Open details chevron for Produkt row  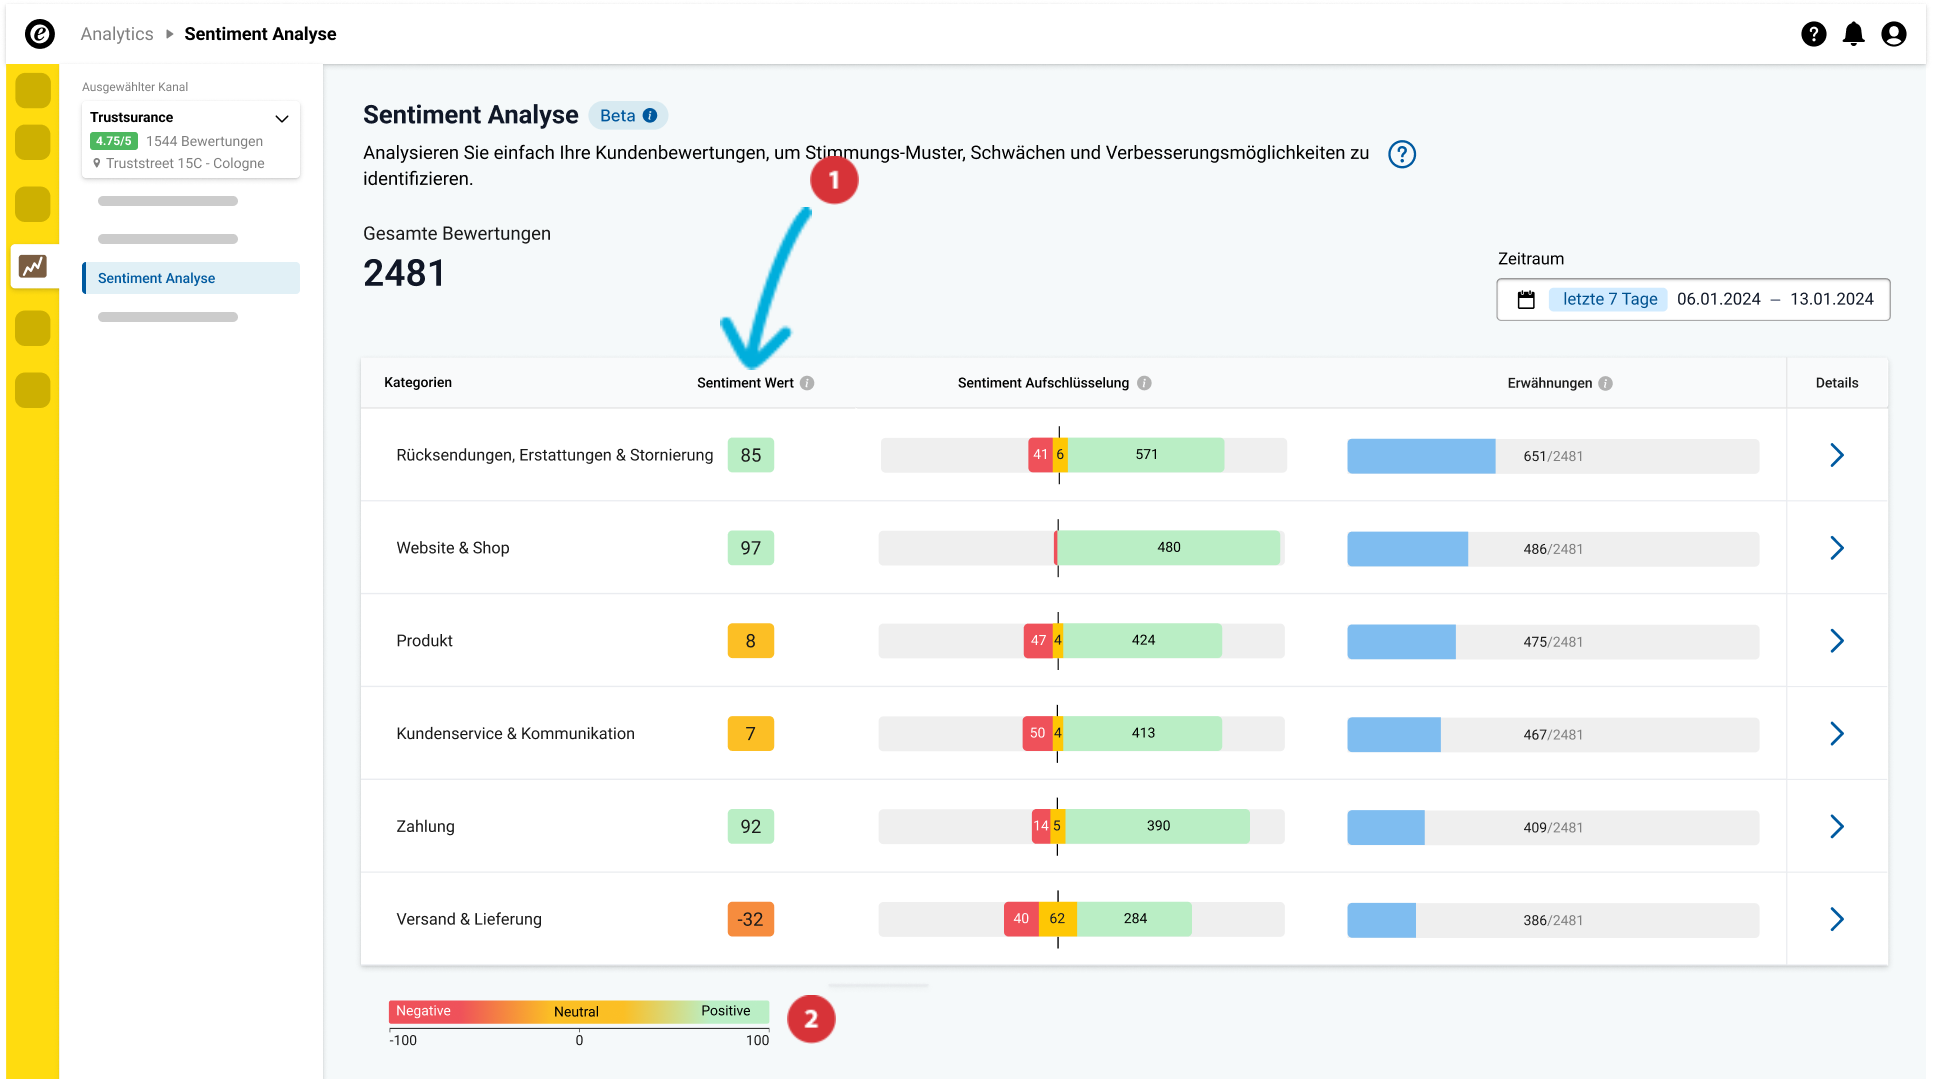point(1836,641)
